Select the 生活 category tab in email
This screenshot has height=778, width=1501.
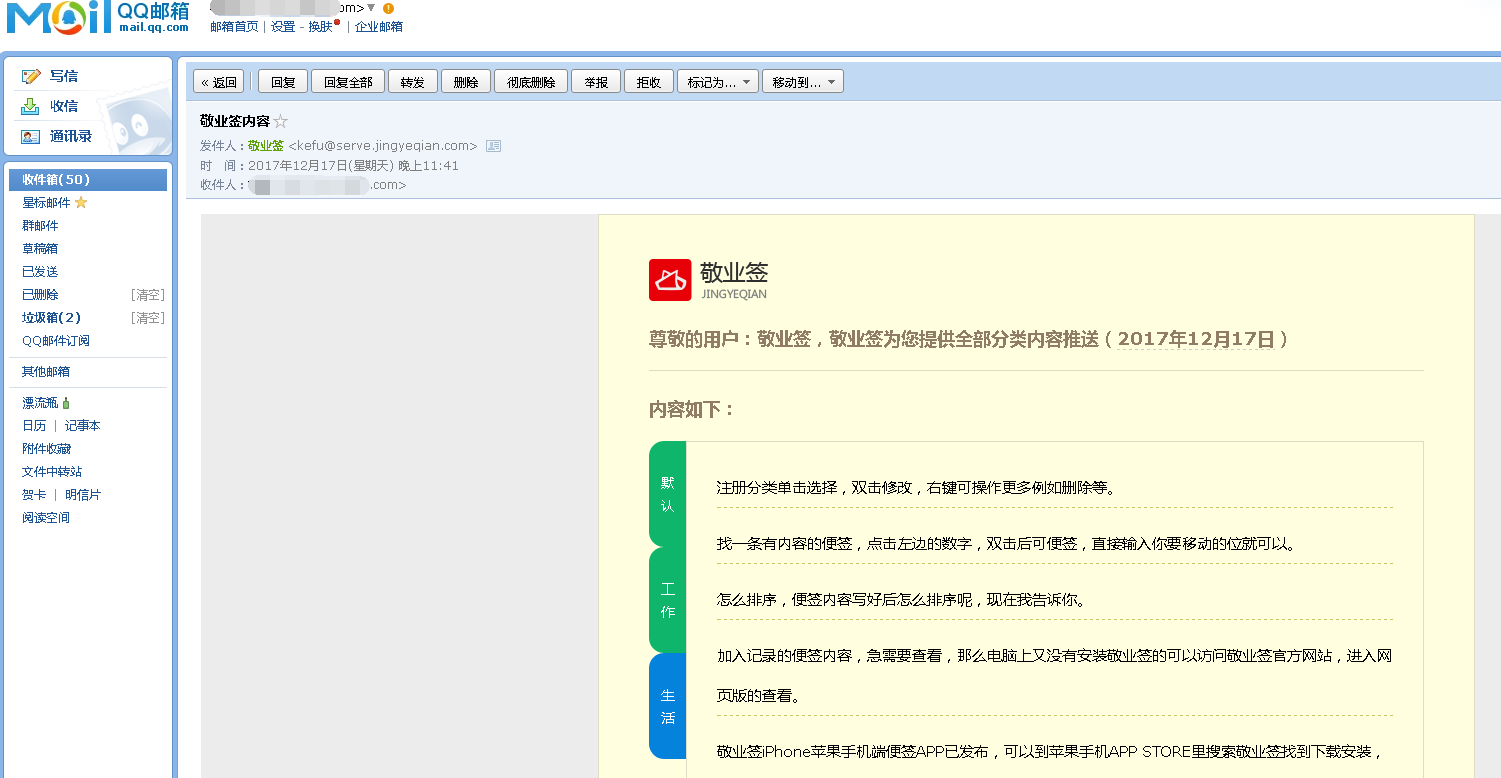pos(667,706)
